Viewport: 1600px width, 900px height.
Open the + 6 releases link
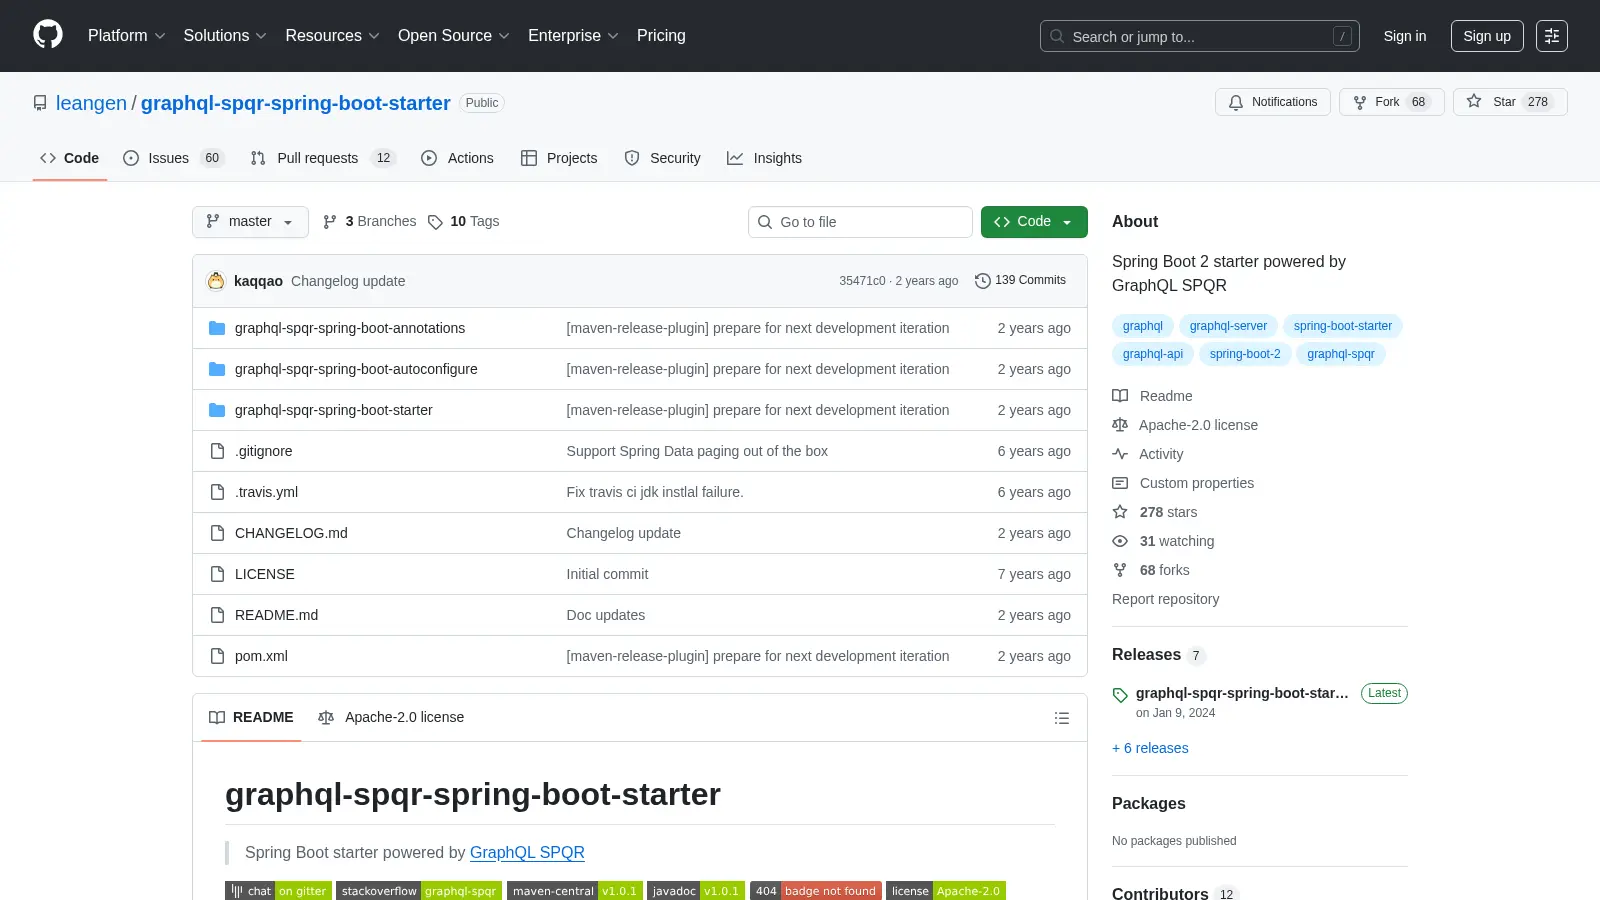point(1150,748)
